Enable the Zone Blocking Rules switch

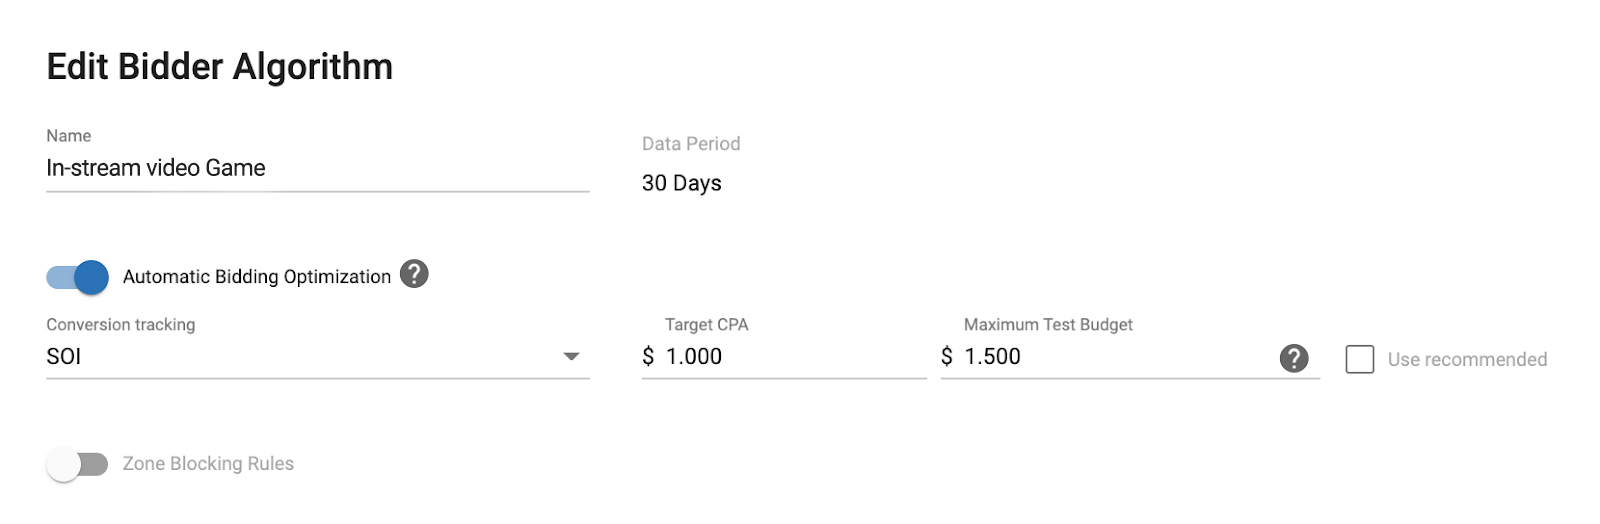[77, 464]
